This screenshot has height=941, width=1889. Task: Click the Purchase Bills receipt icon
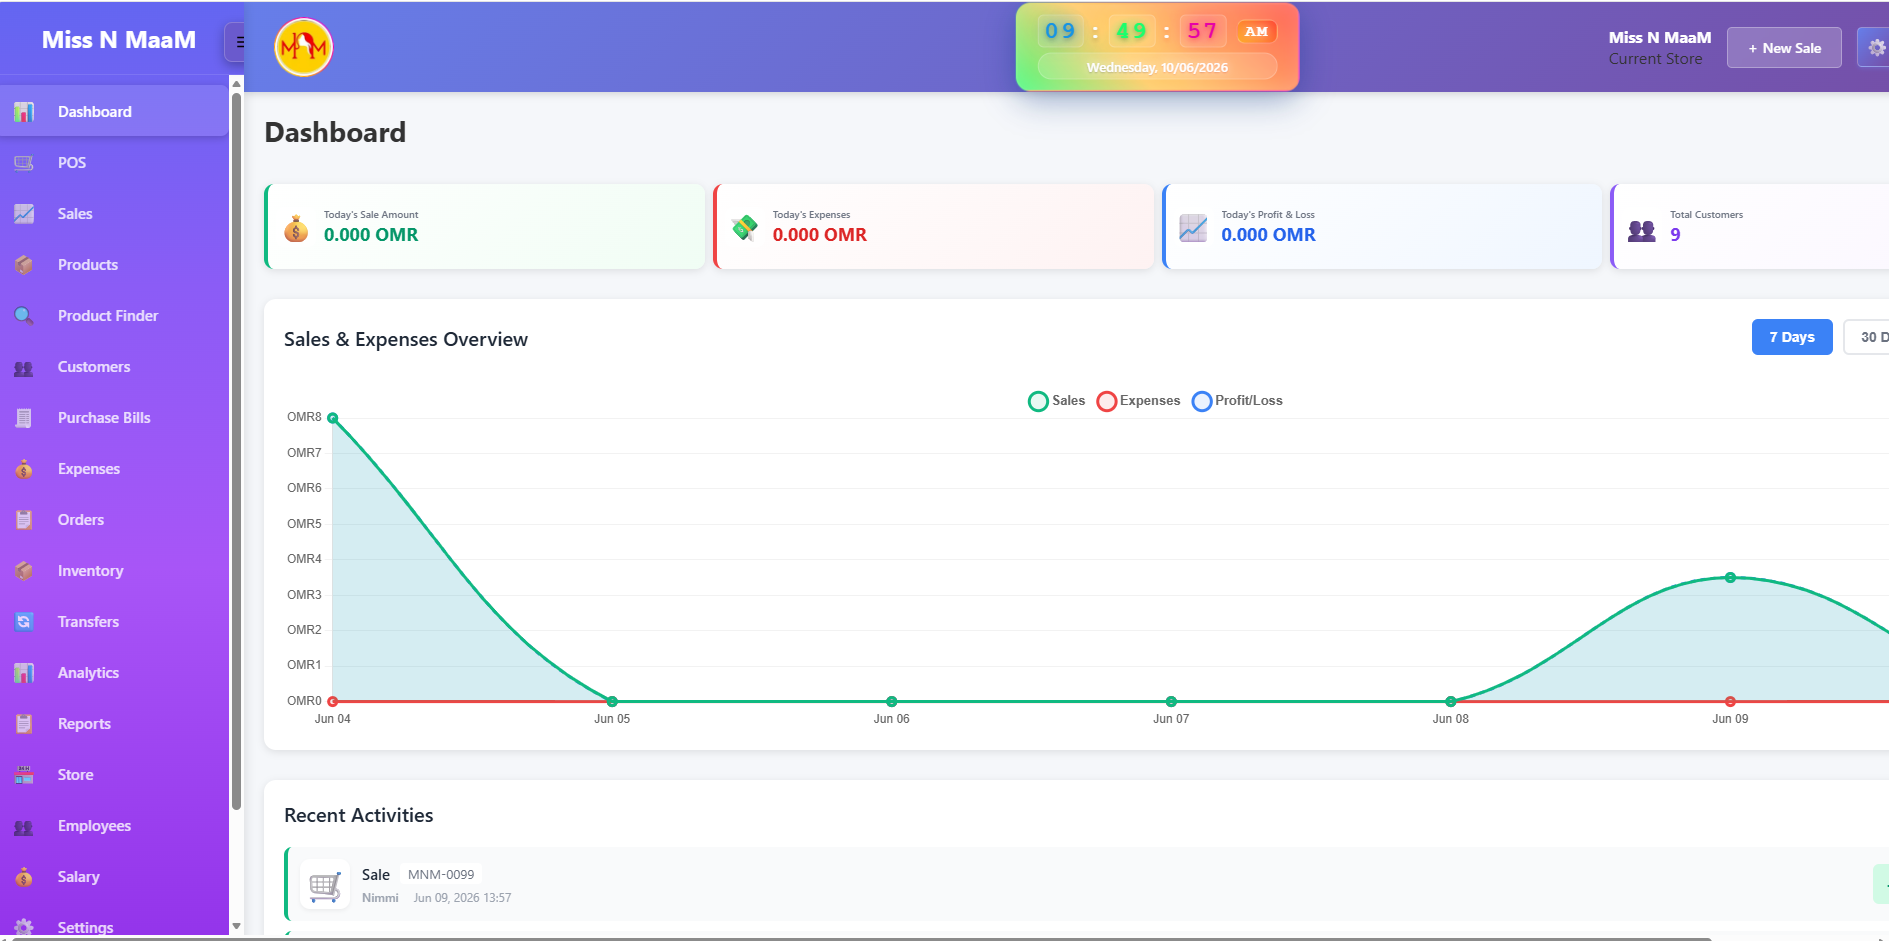click(24, 418)
